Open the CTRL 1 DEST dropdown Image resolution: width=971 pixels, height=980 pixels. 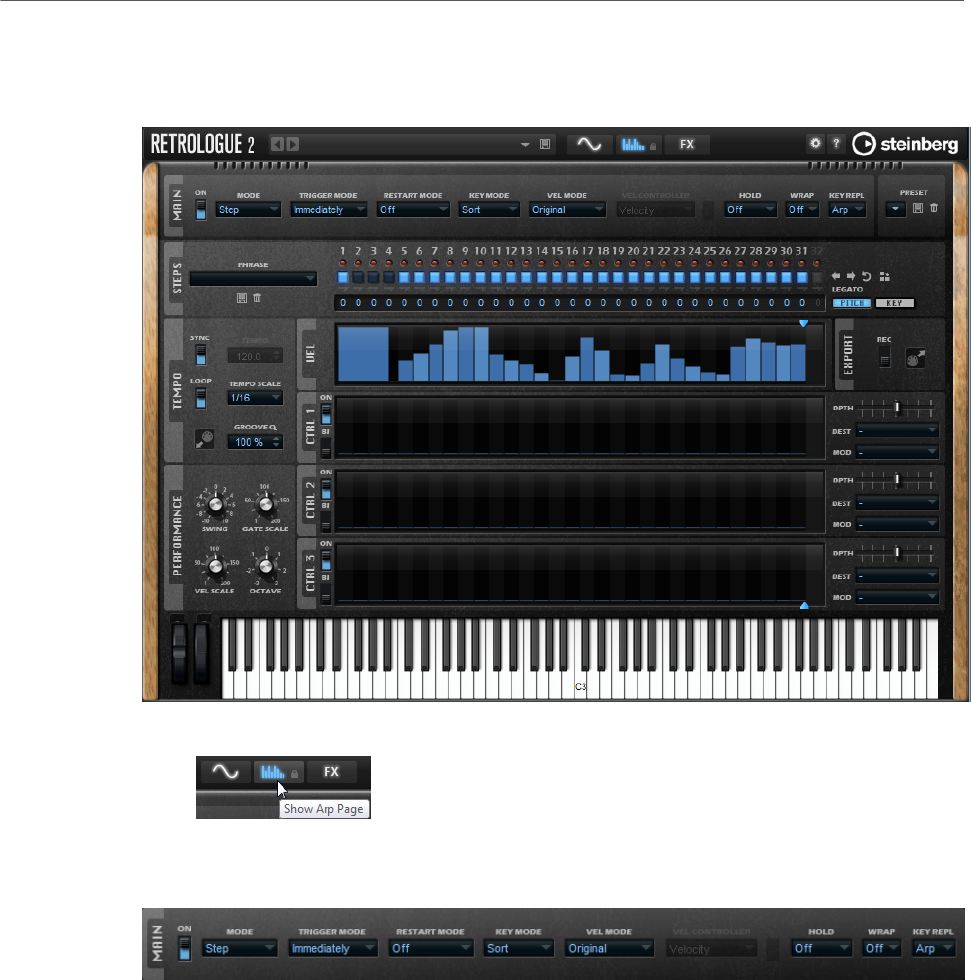click(x=897, y=431)
